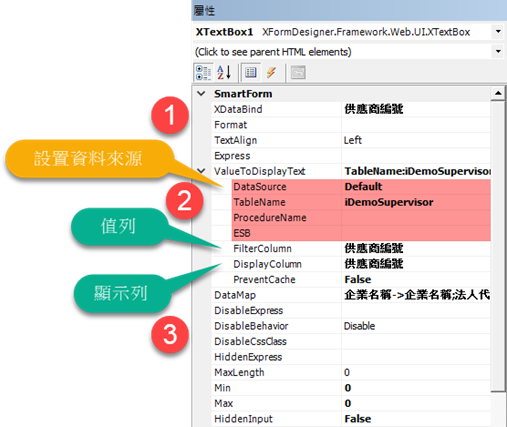
Task: Click the scrollbar up arrow
Action: [x=498, y=93]
